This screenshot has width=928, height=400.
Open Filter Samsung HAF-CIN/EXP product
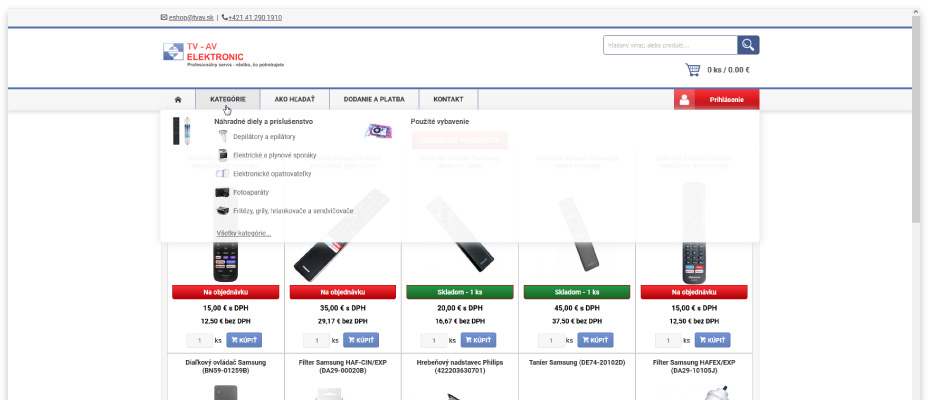click(x=343, y=366)
